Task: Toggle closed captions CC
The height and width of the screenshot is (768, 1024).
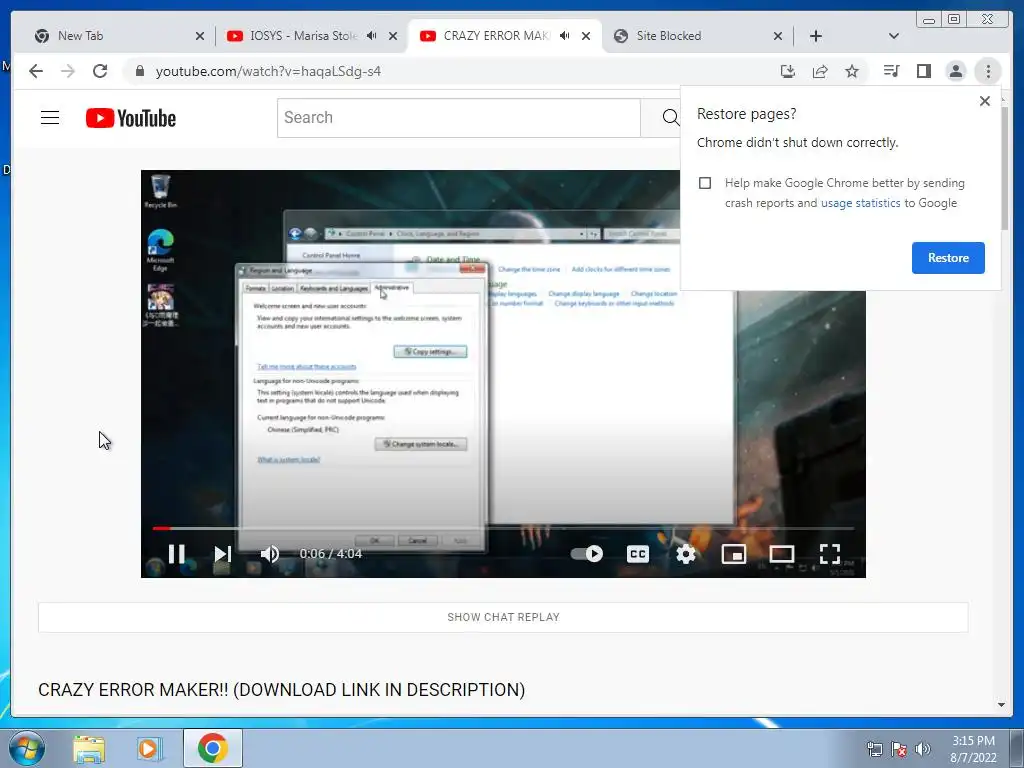Action: click(637, 554)
